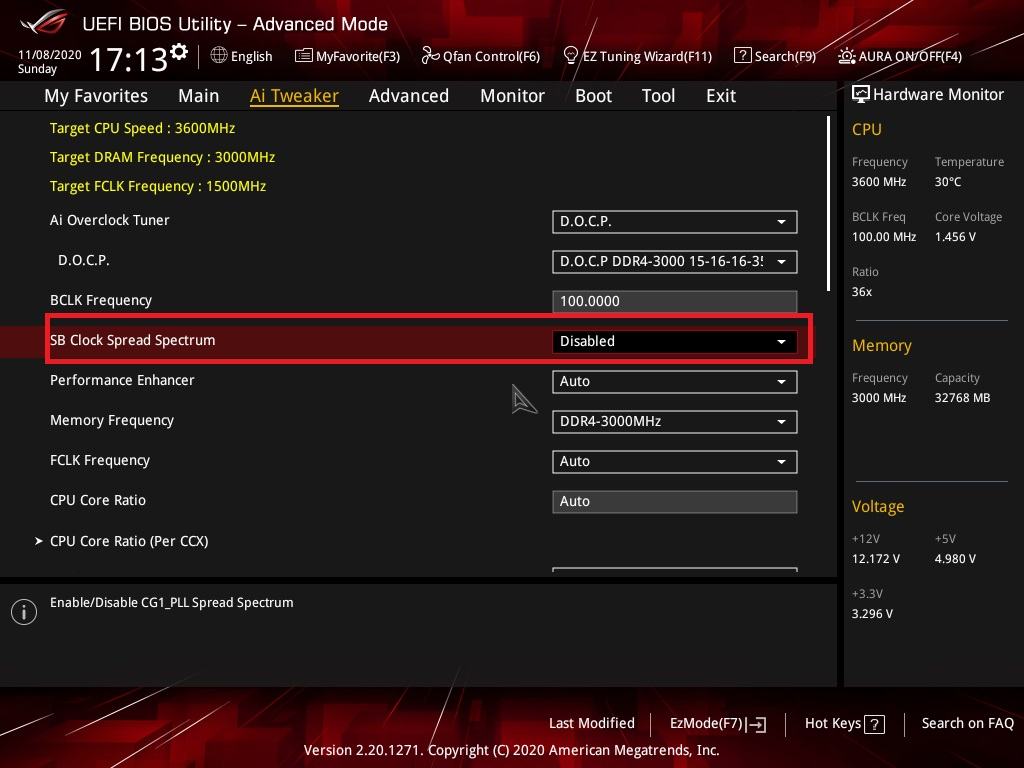Open the SB Clock Spread Spectrum dropdown

point(675,342)
